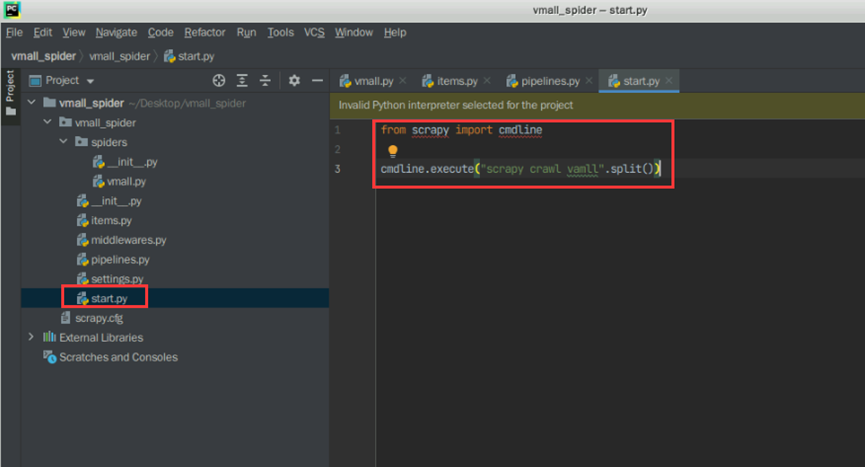
Task: Open the Run menu
Action: tap(247, 33)
